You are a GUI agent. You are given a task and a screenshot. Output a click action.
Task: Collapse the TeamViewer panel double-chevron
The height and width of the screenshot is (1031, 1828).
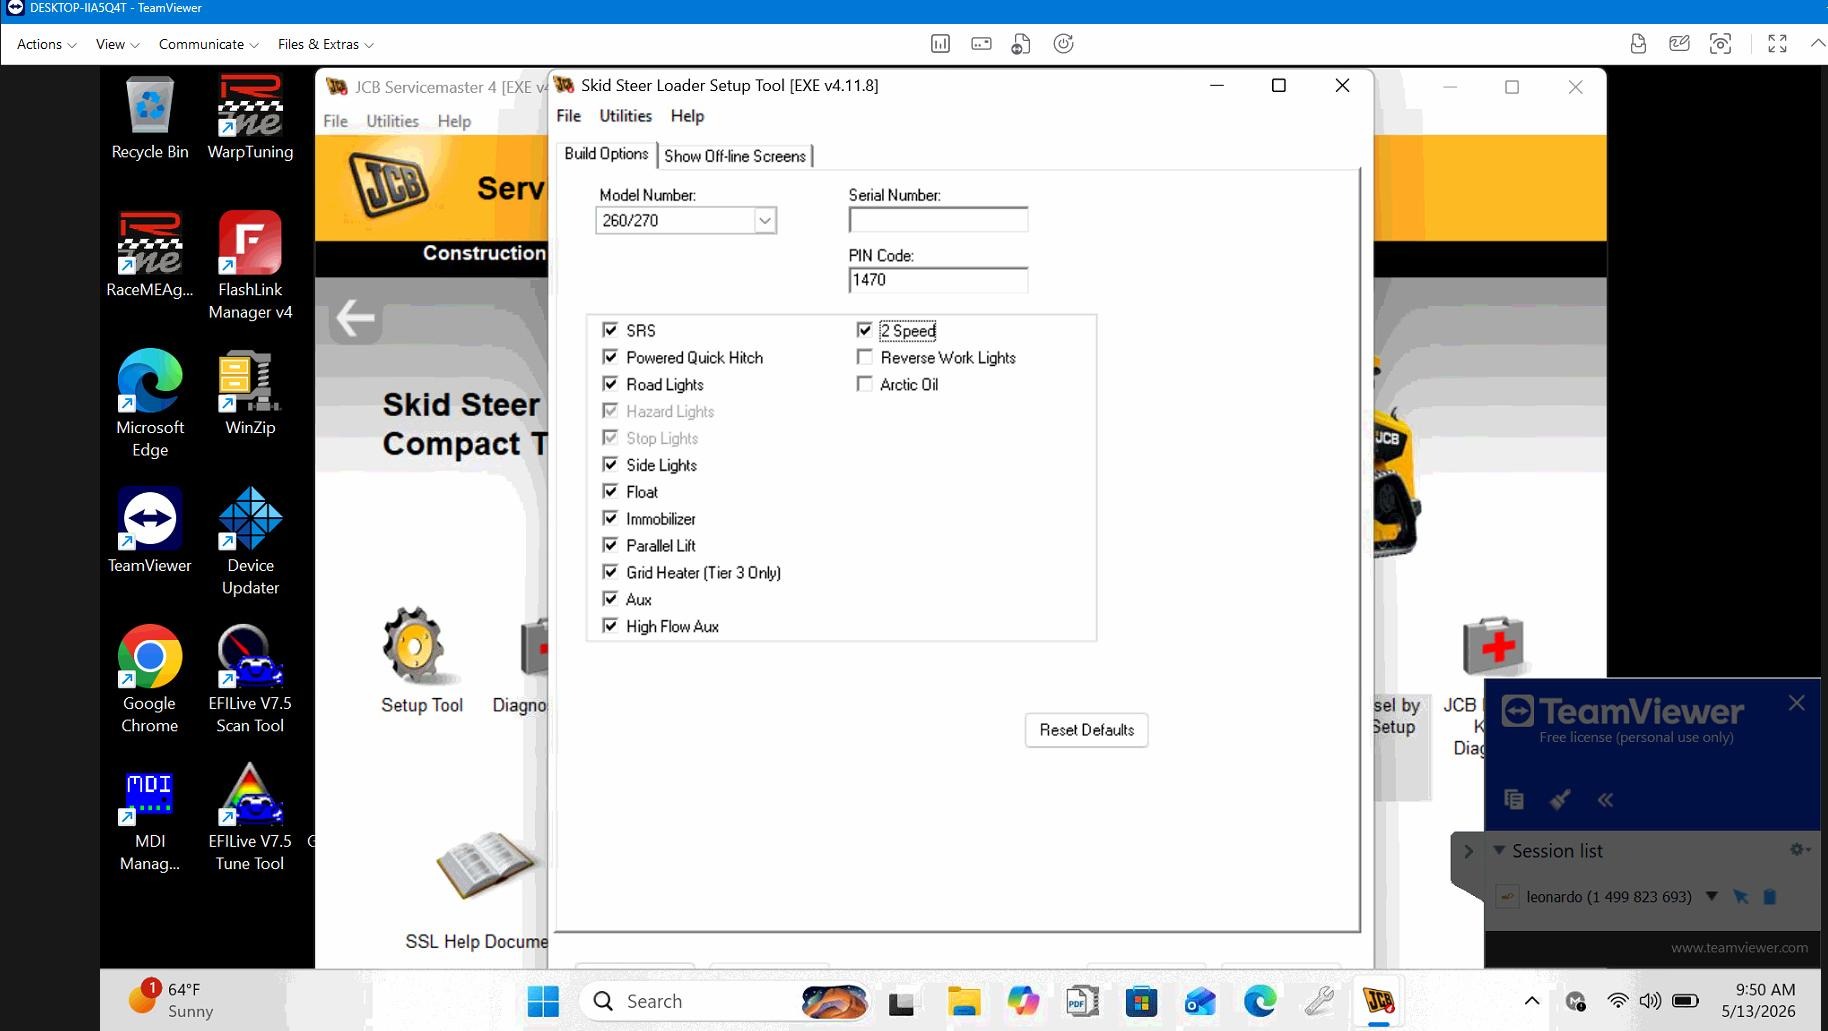(1605, 799)
